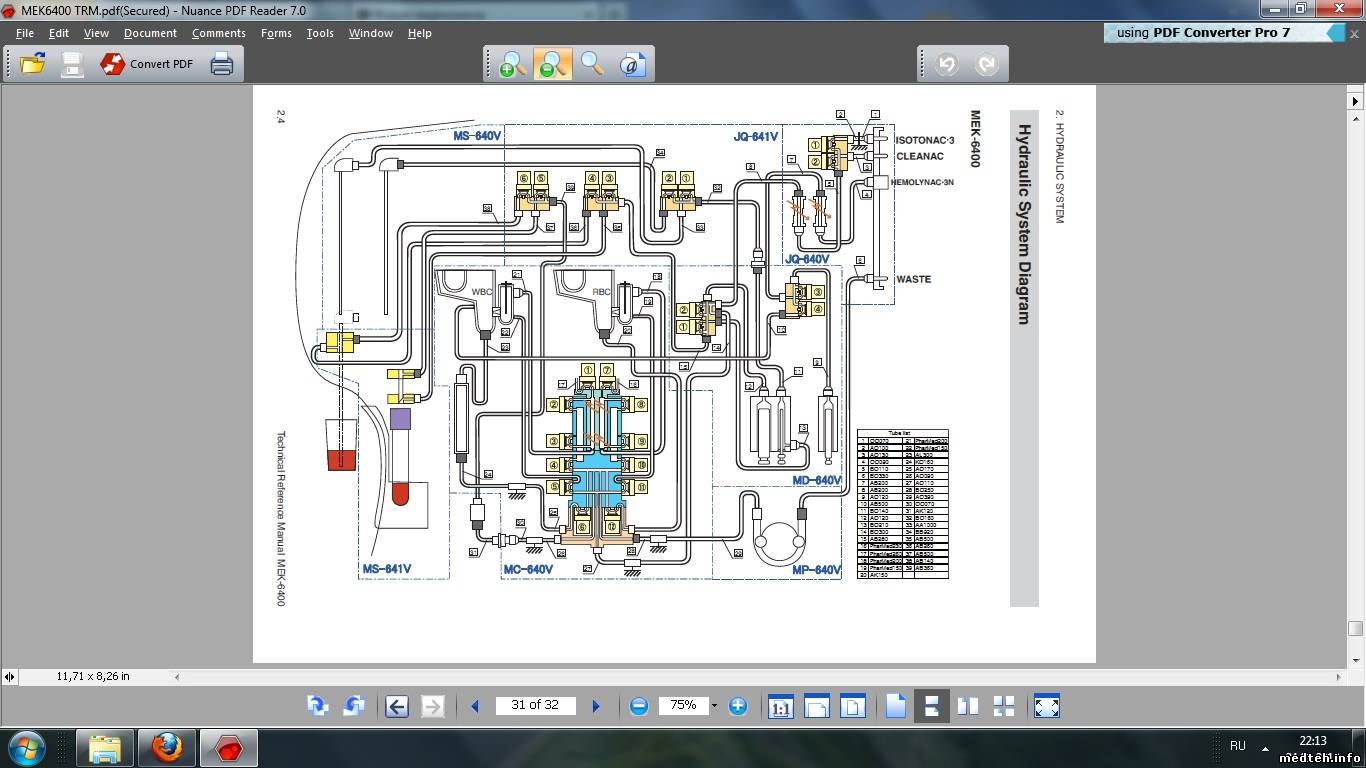Viewport: 1366px width, 768px height.
Task: Open the zoom percentage dropdown
Action: [x=713, y=706]
